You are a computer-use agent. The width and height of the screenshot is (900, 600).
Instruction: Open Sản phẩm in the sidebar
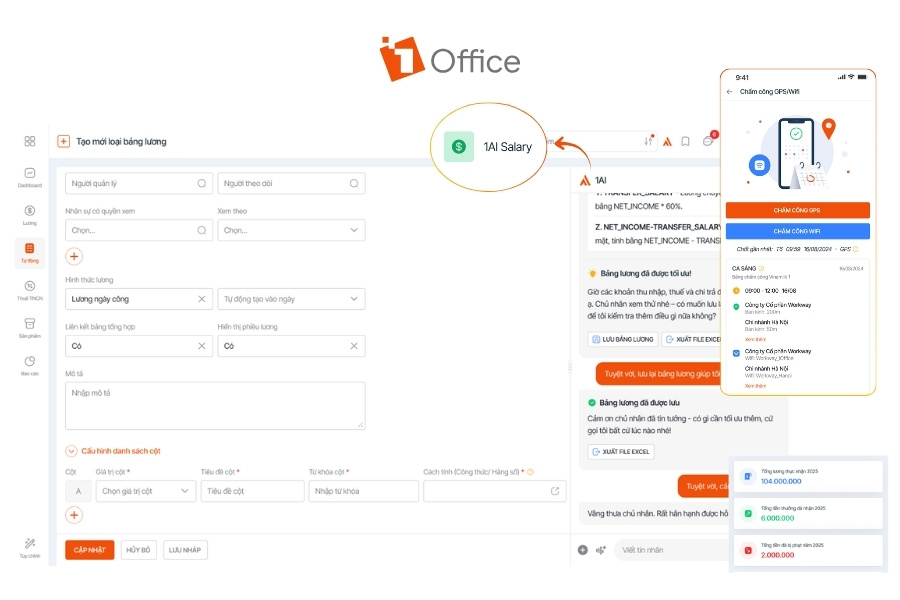click(x=30, y=328)
